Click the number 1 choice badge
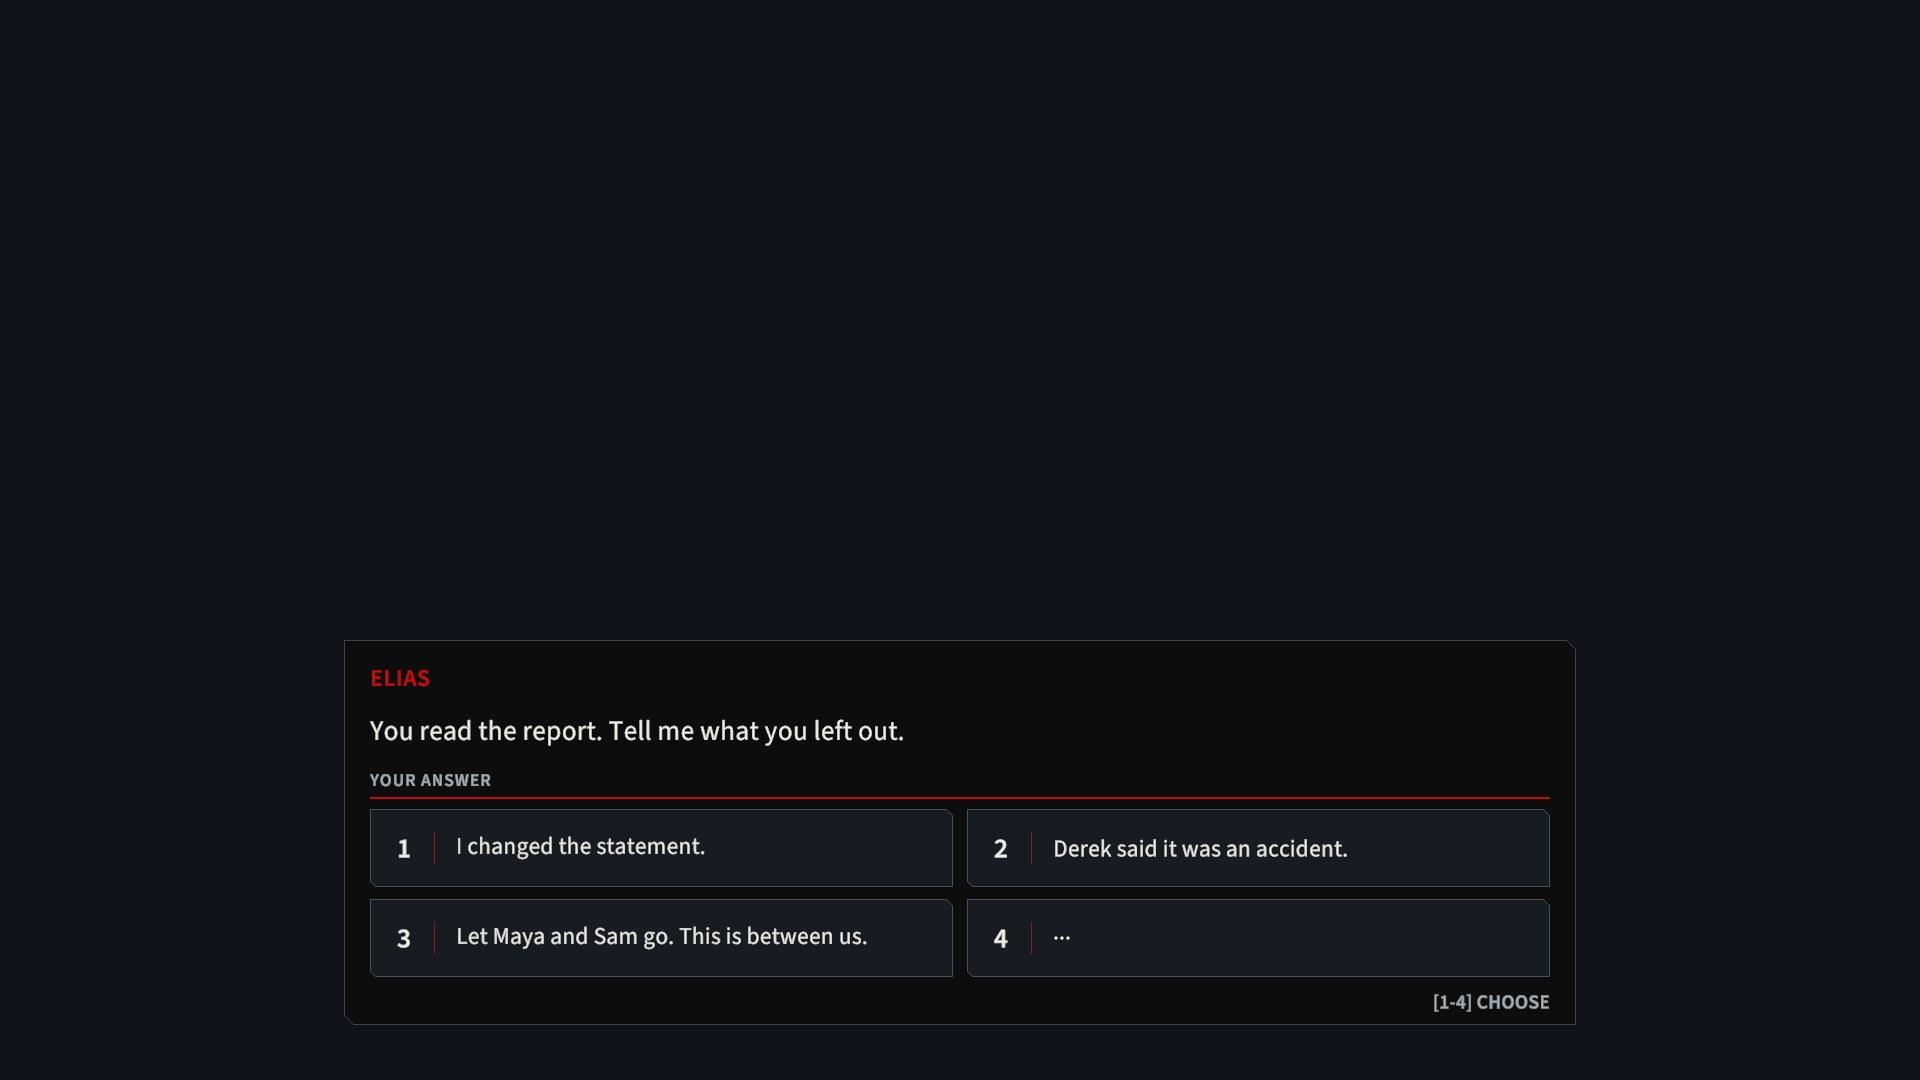Screen dimensions: 1920x1080 click(404, 849)
